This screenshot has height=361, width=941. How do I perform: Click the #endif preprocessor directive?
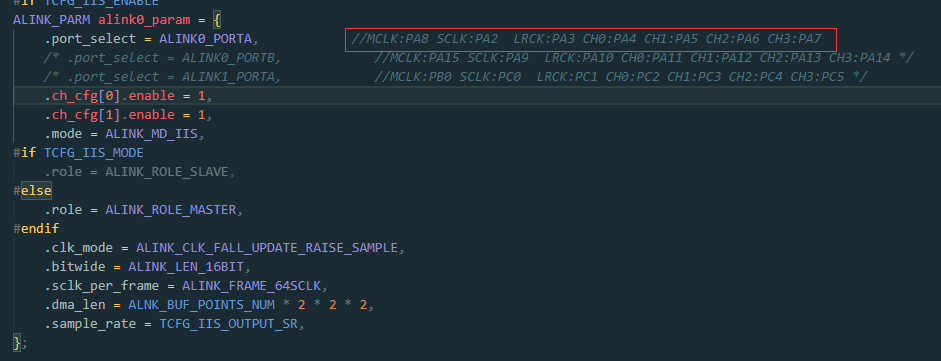[36, 229]
